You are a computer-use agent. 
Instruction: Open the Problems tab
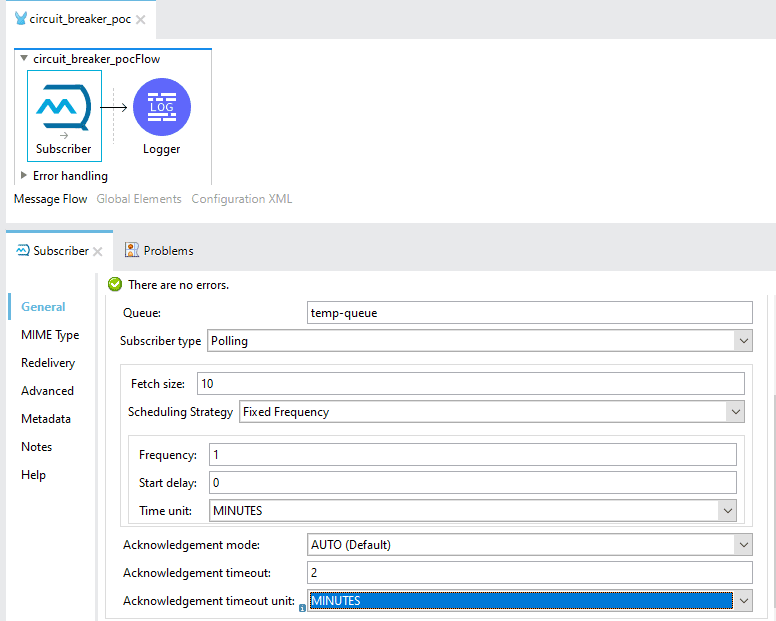[x=159, y=250]
